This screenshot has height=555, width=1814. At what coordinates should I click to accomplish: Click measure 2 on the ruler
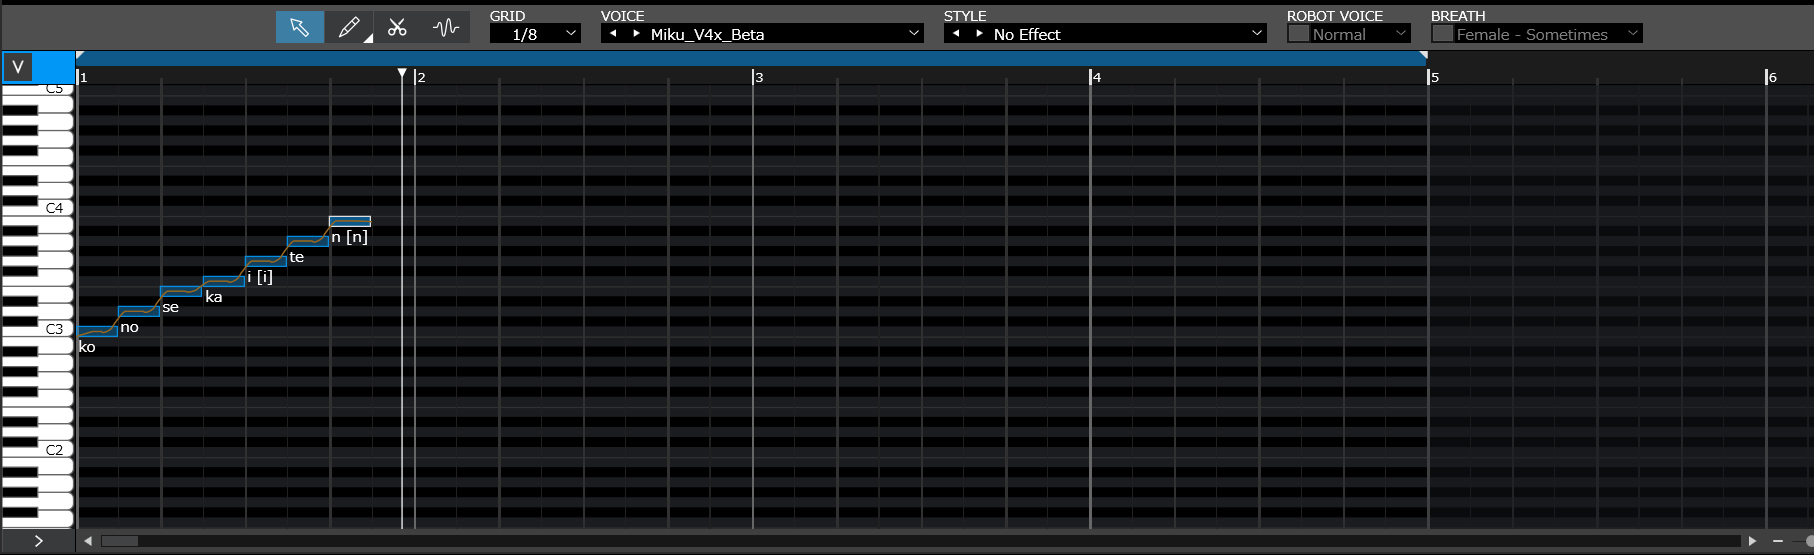point(421,77)
